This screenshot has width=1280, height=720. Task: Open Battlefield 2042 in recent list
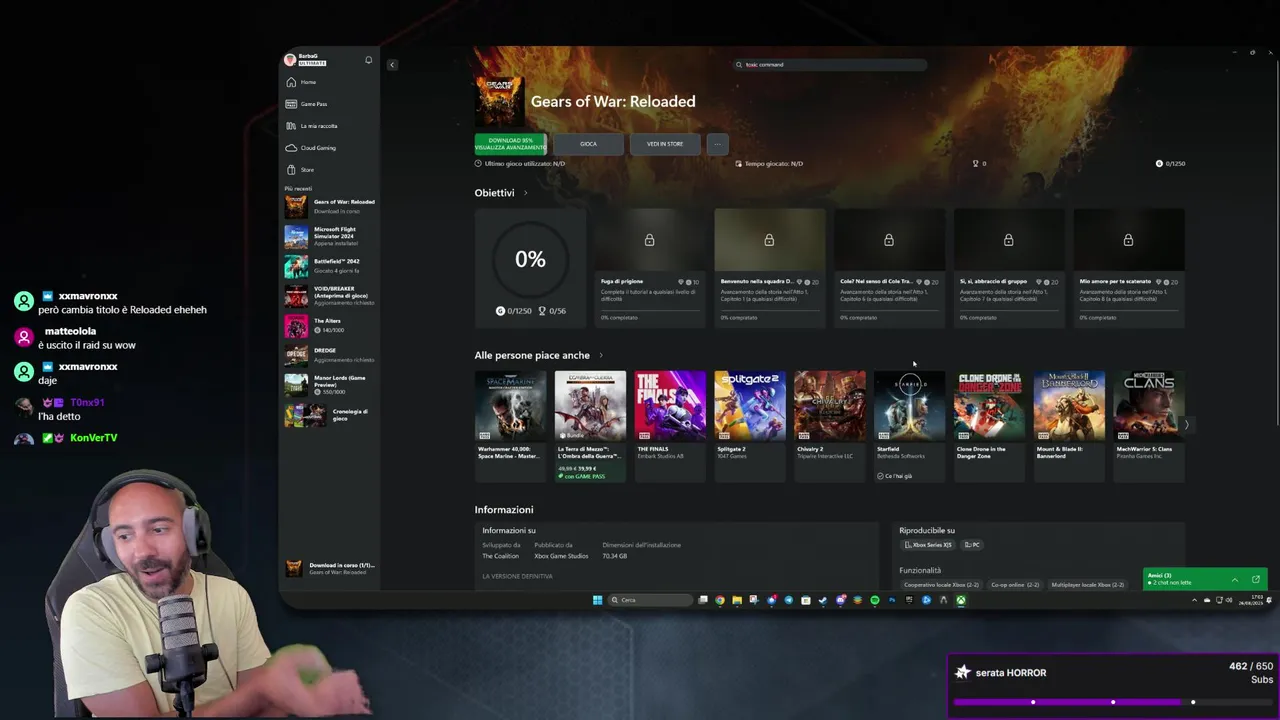pos(330,266)
